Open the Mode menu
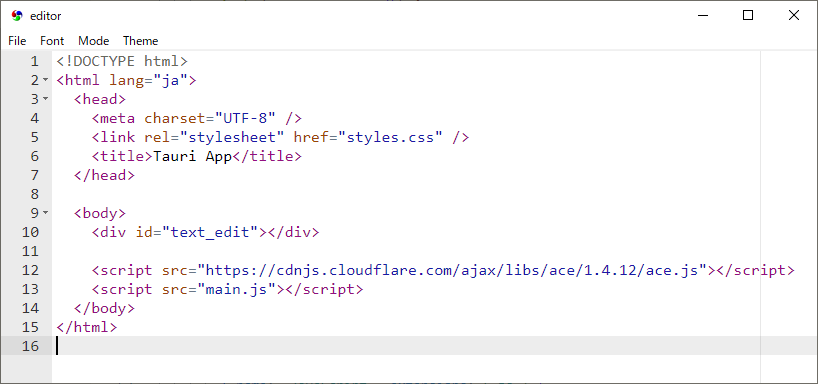The image size is (818, 384). [x=94, y=41]
